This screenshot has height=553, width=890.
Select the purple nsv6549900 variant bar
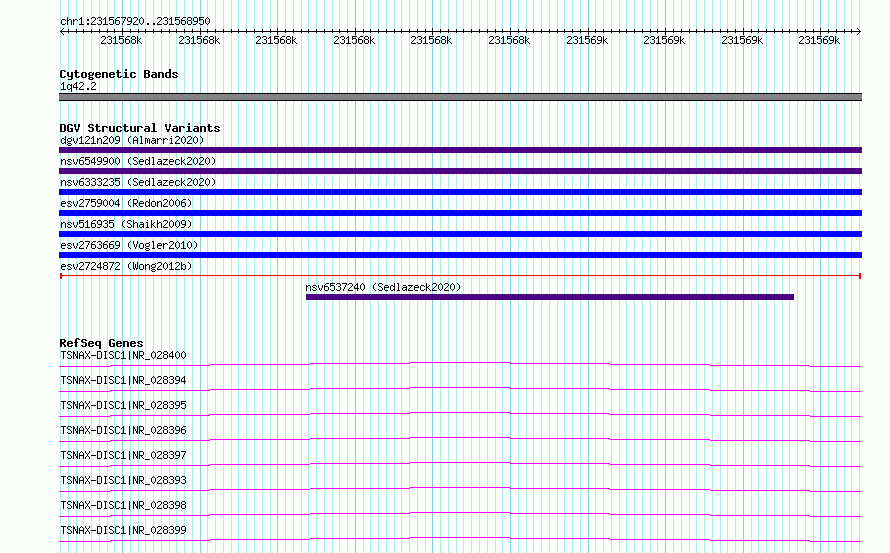pos(460,171)
